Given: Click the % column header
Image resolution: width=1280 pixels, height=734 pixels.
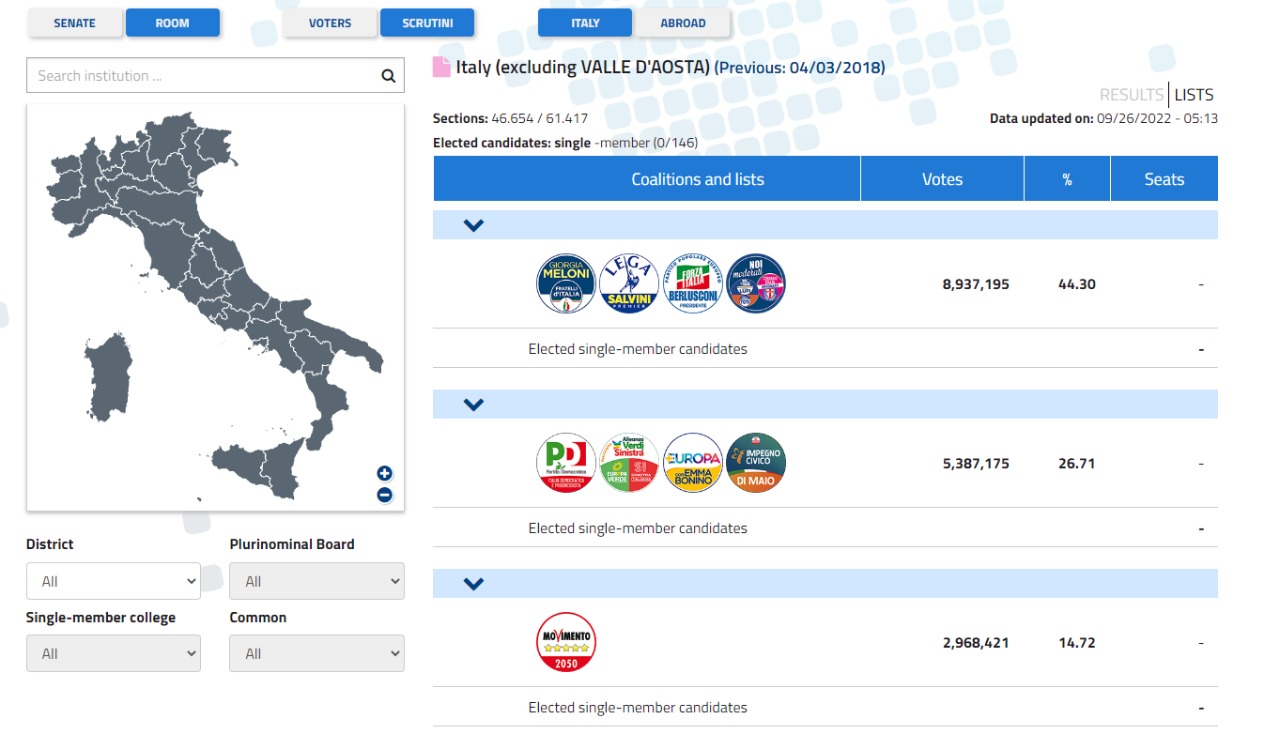Looking at the screenshot, I should (1067, 179).
